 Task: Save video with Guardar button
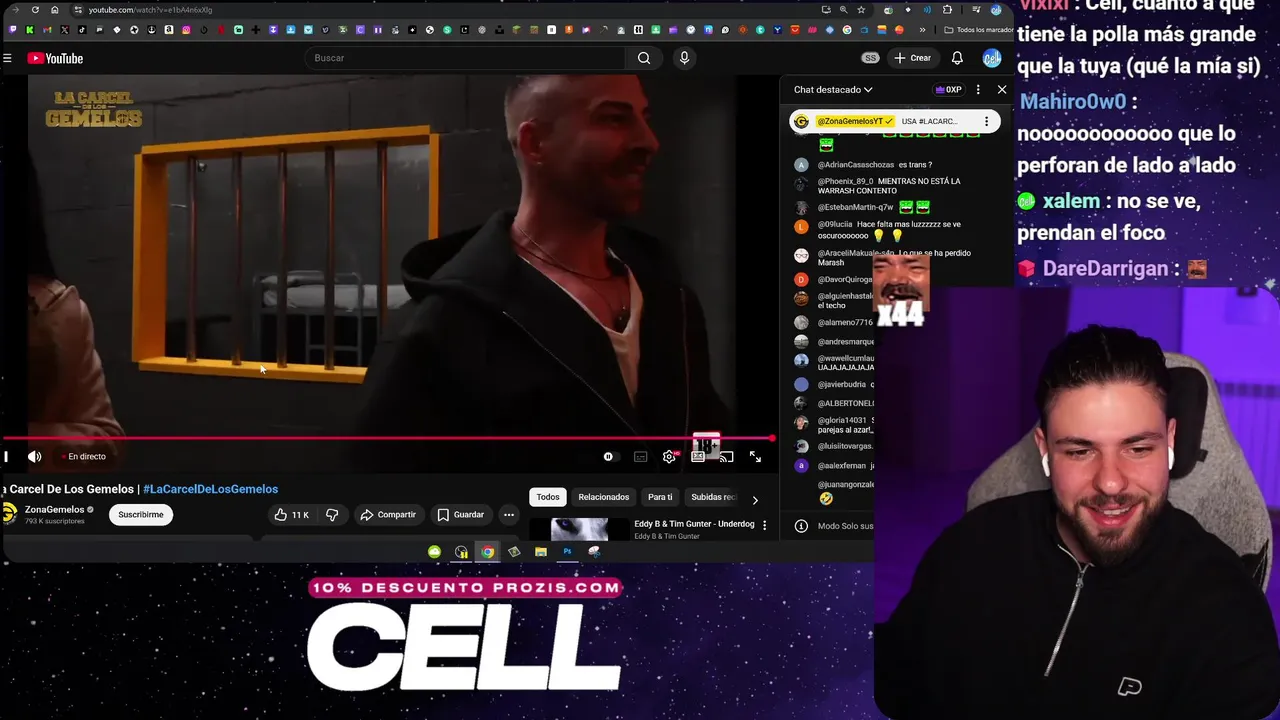tap(460, 515)
